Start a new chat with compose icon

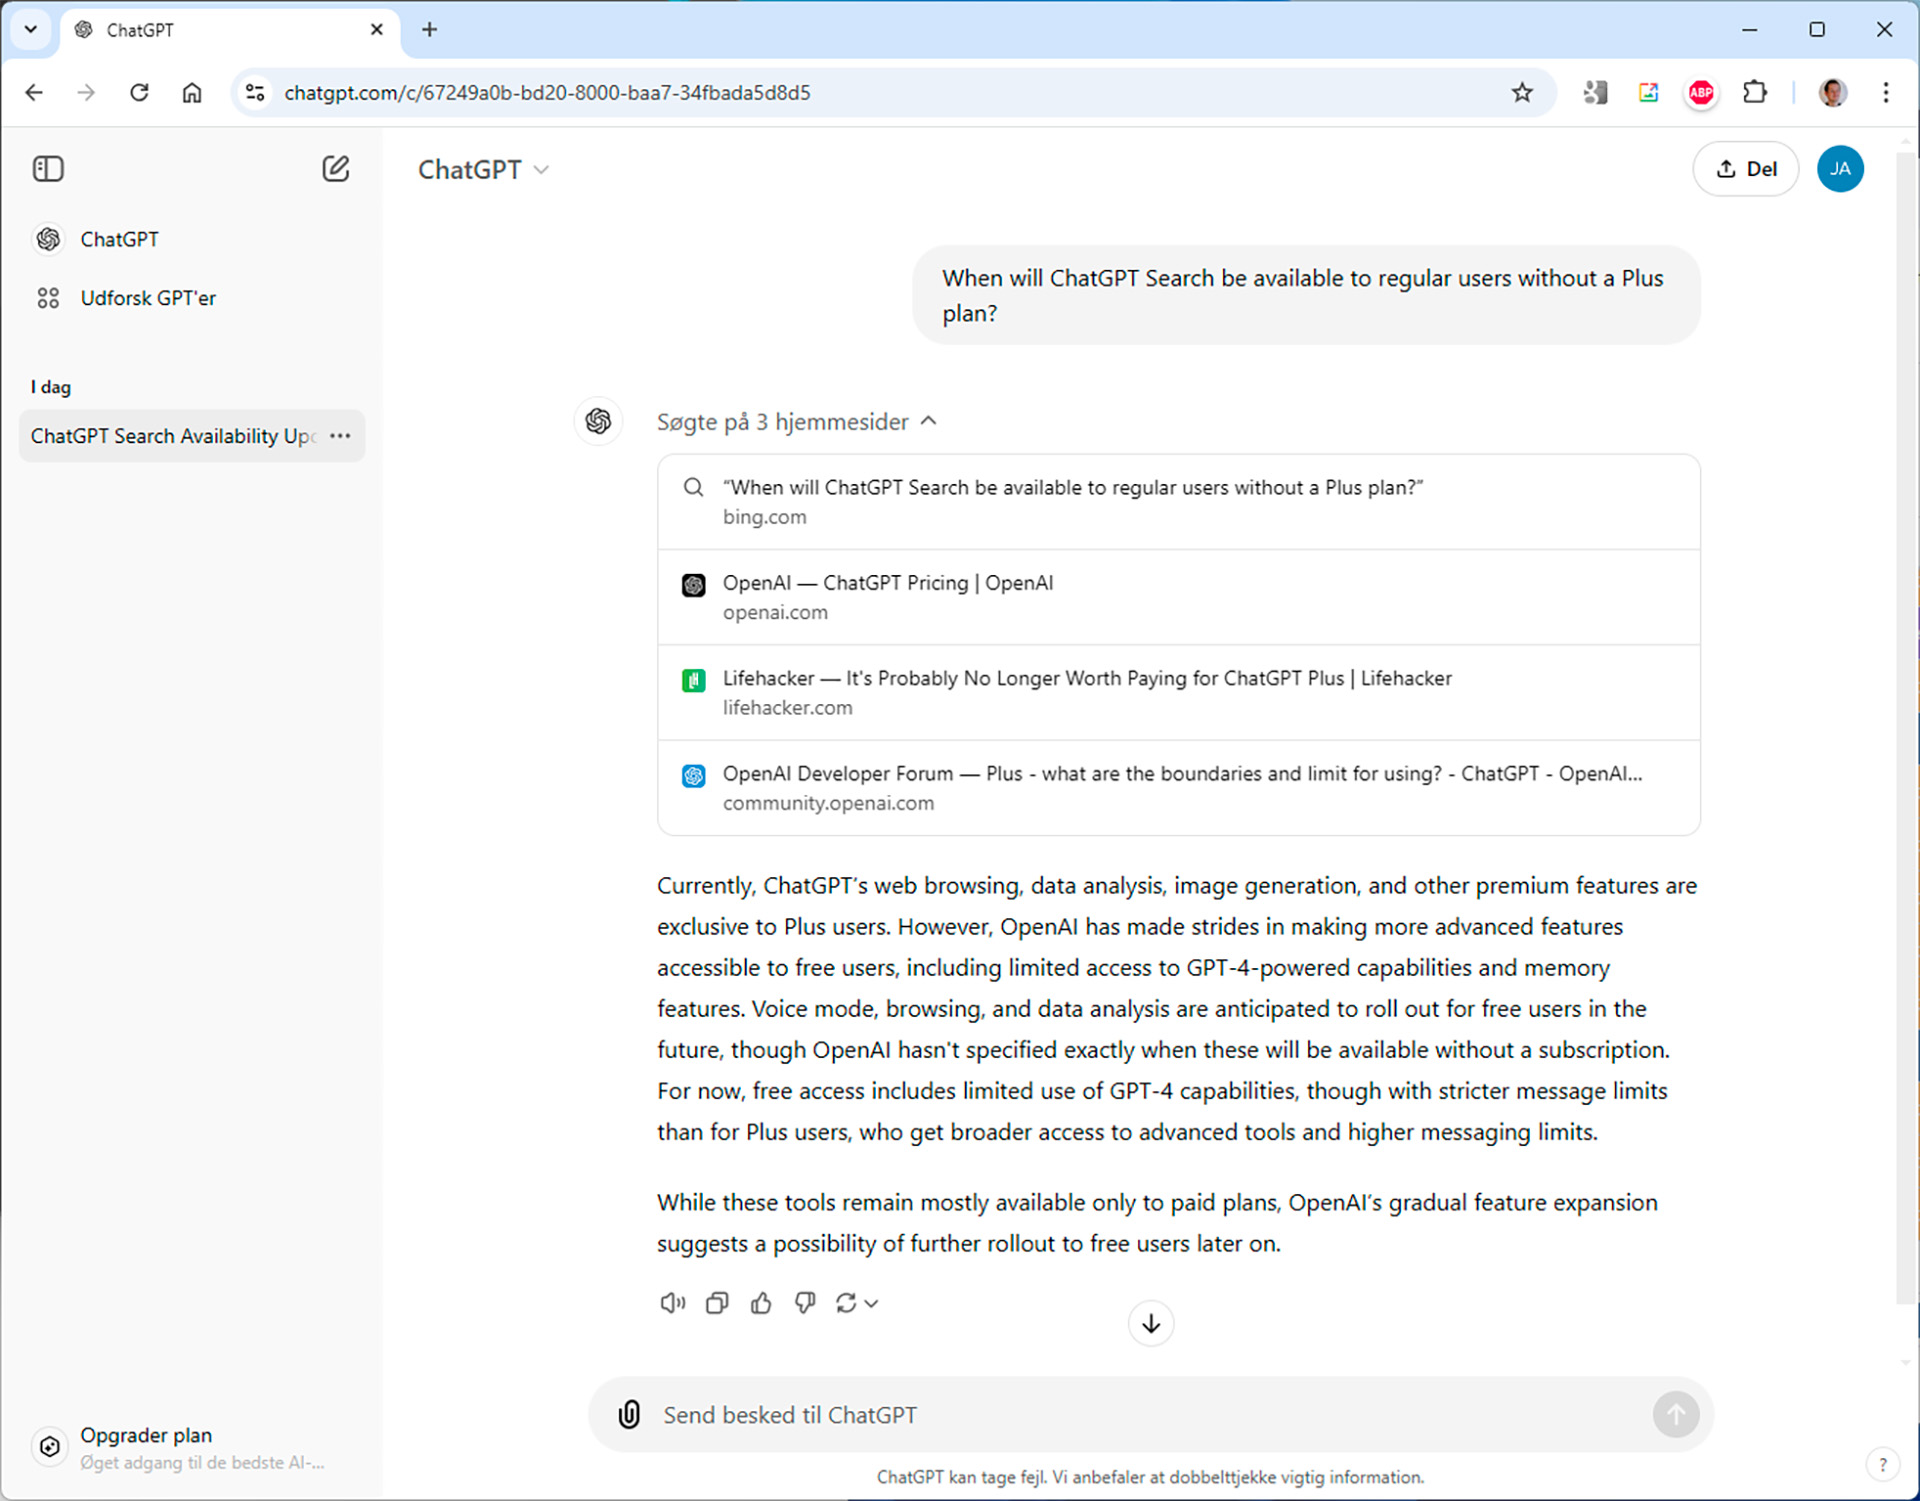tap(336, 169)
